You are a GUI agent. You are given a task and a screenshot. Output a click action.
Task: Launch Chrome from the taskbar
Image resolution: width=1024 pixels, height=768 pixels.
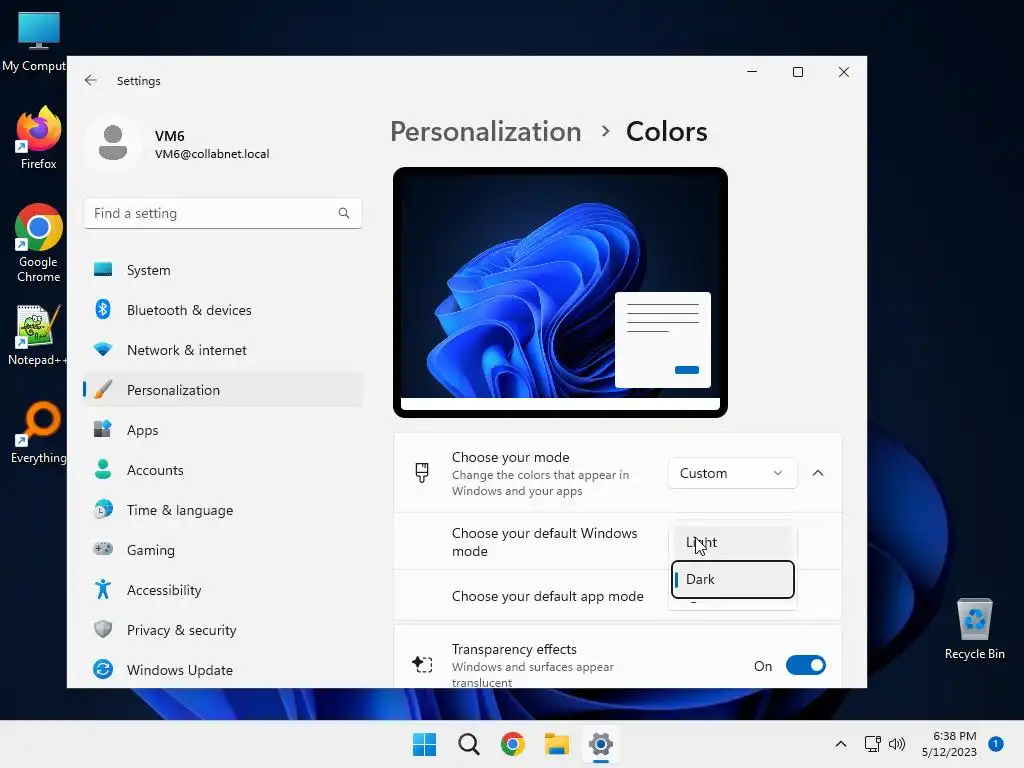click(x=513, y=744)
